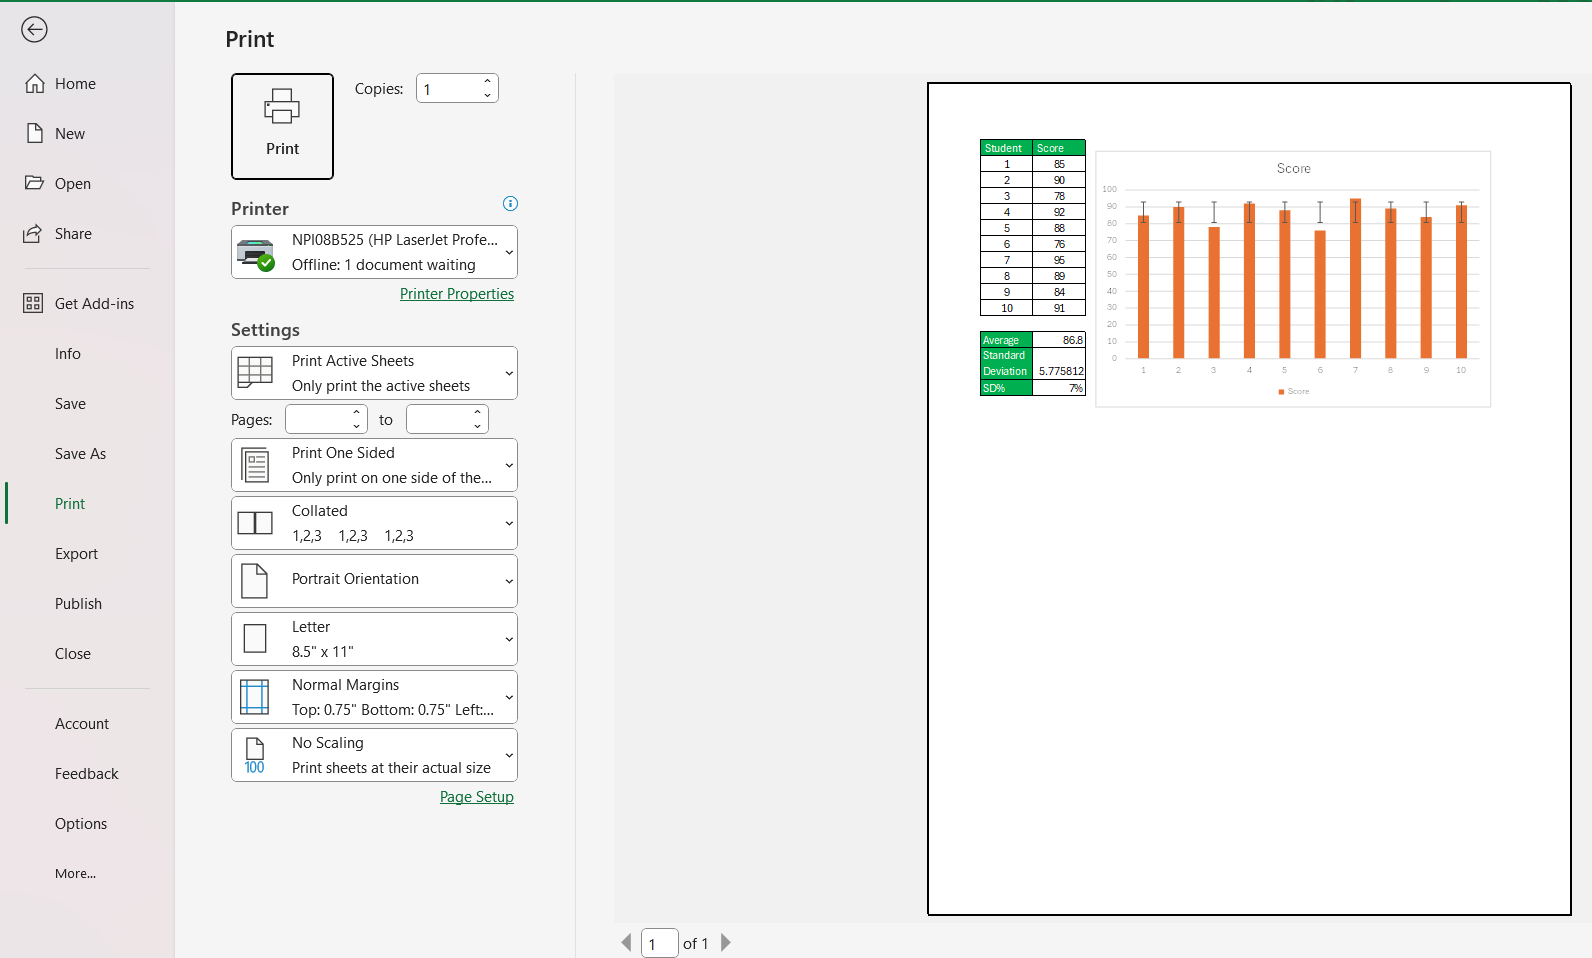Image resolution: width=1592 pixels, height=958 pixels.
Task: Click the big Print printer button
Action: pyautogui.click(x=282, y=126)
